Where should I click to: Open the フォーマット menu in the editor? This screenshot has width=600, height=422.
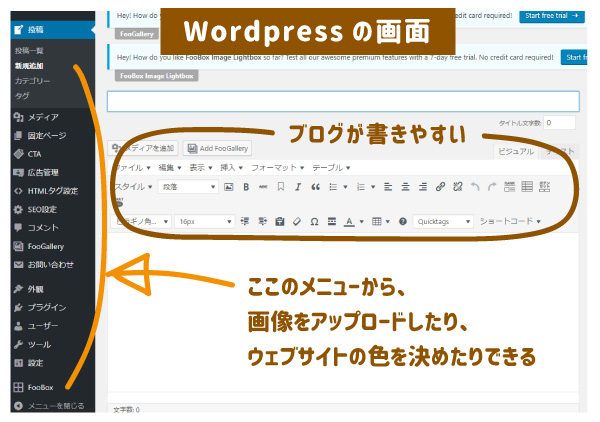tap(277, 168)
